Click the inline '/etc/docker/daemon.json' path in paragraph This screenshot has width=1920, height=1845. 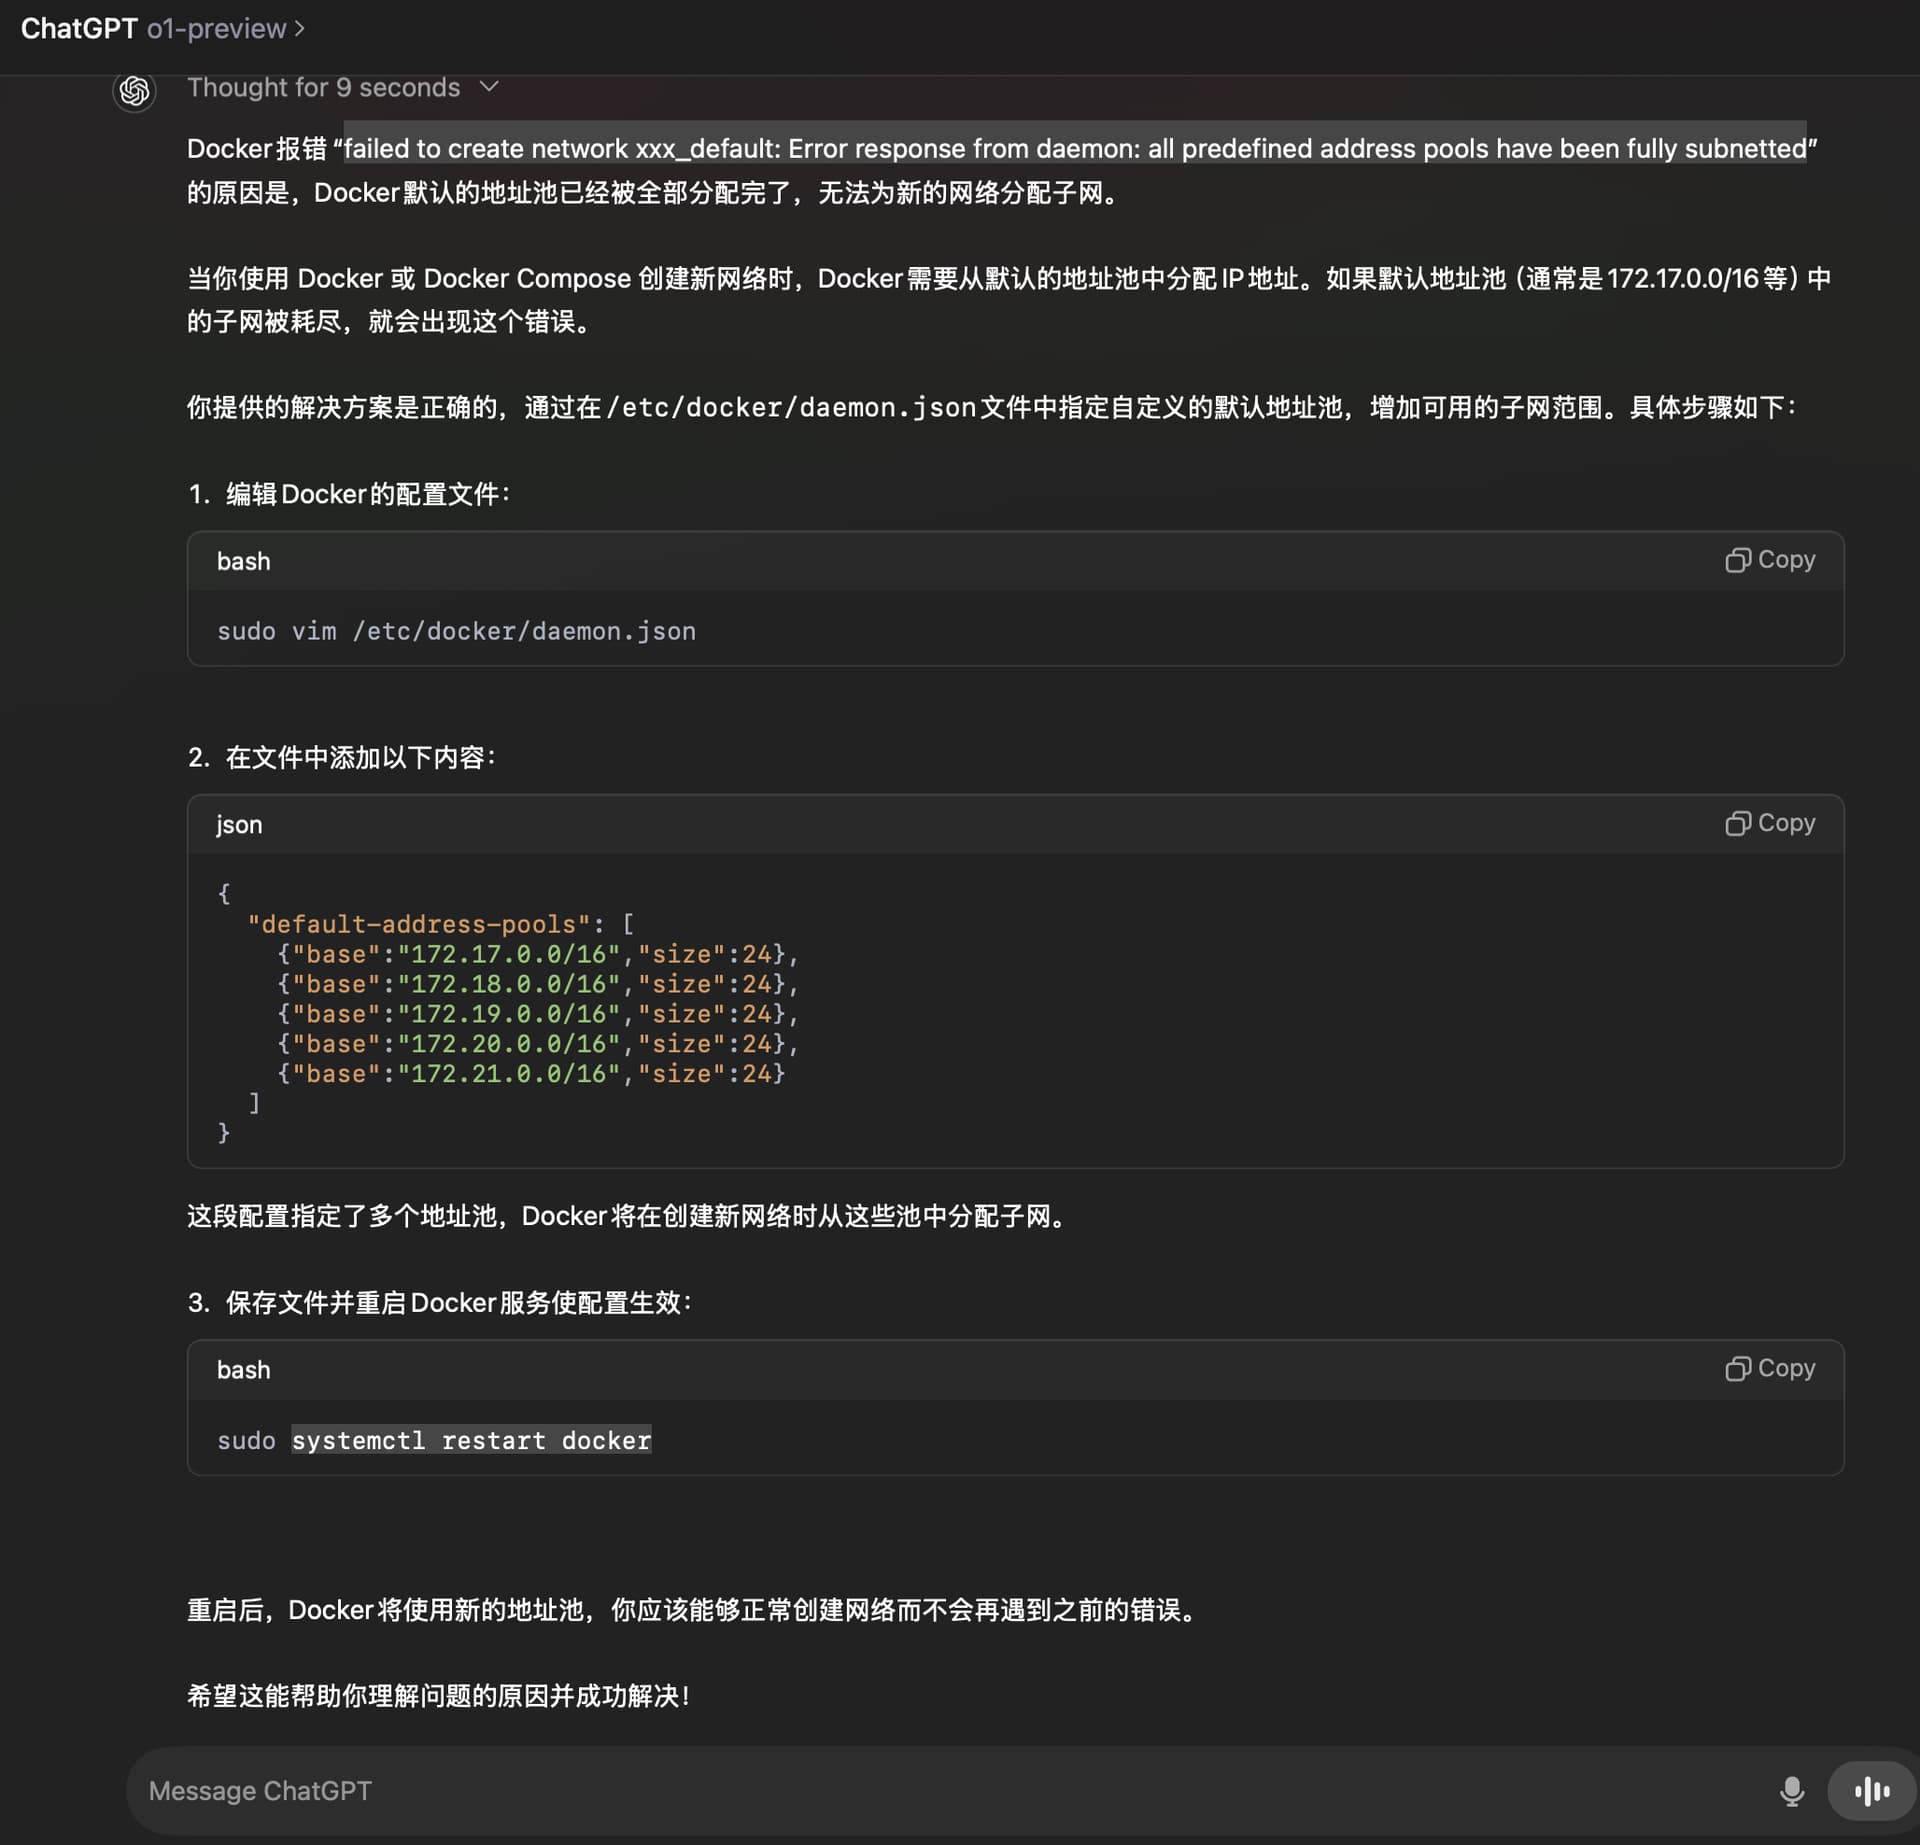[791, 408]
